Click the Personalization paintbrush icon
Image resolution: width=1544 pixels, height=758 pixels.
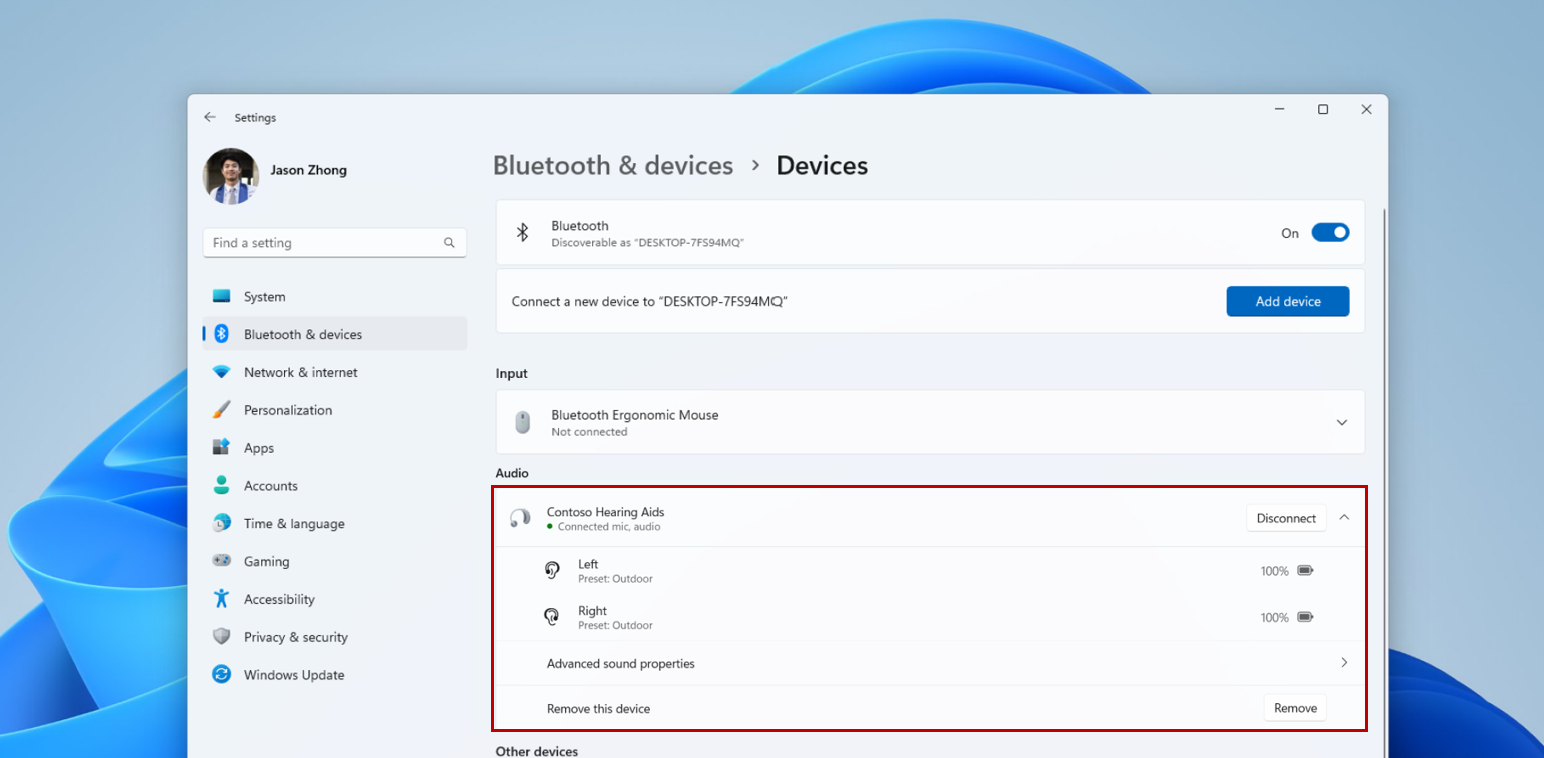222,410
